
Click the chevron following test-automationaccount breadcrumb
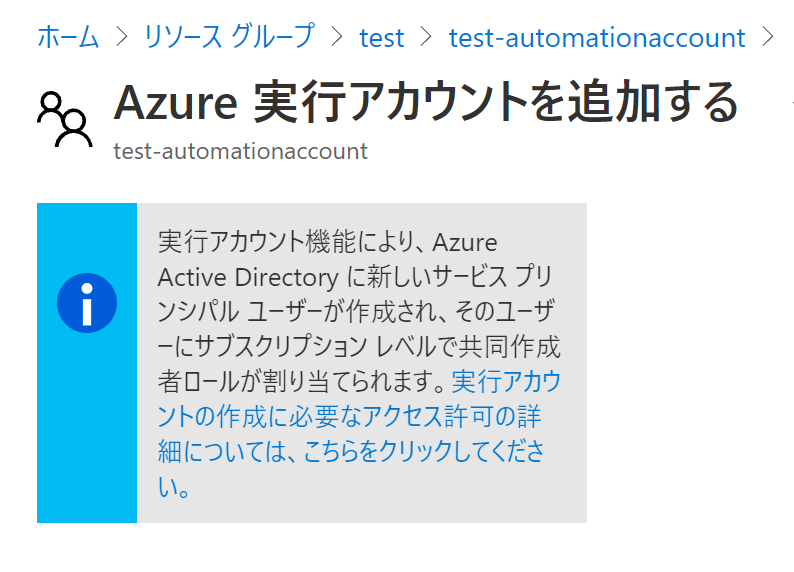click(768, 37)
